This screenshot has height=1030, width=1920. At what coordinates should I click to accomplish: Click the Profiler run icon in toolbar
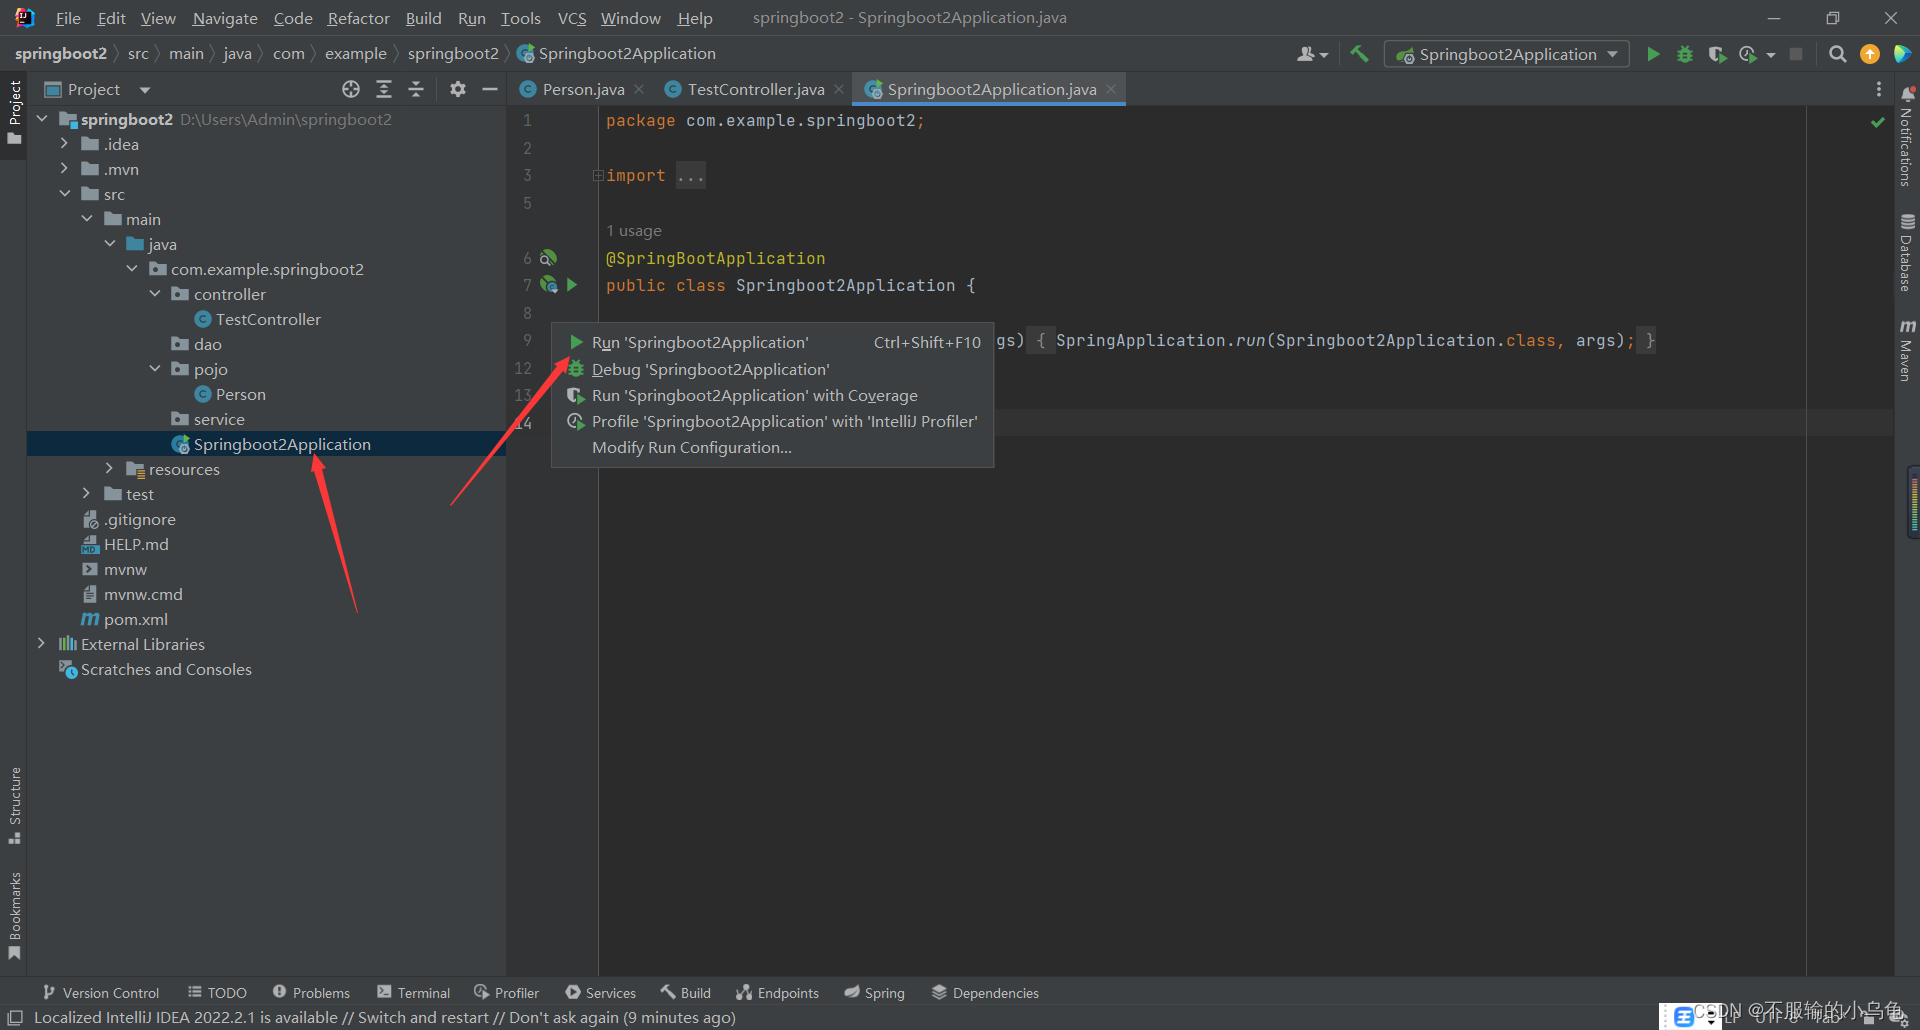click(1748, 54)
